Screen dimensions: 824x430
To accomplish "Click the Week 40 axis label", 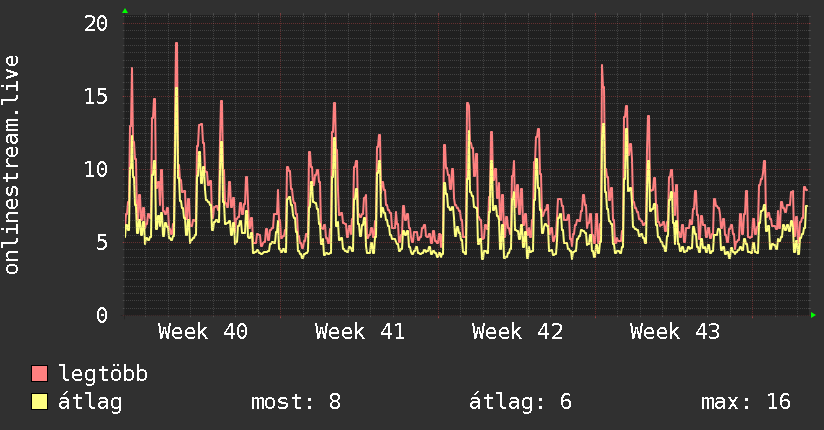I will [203, 332].
